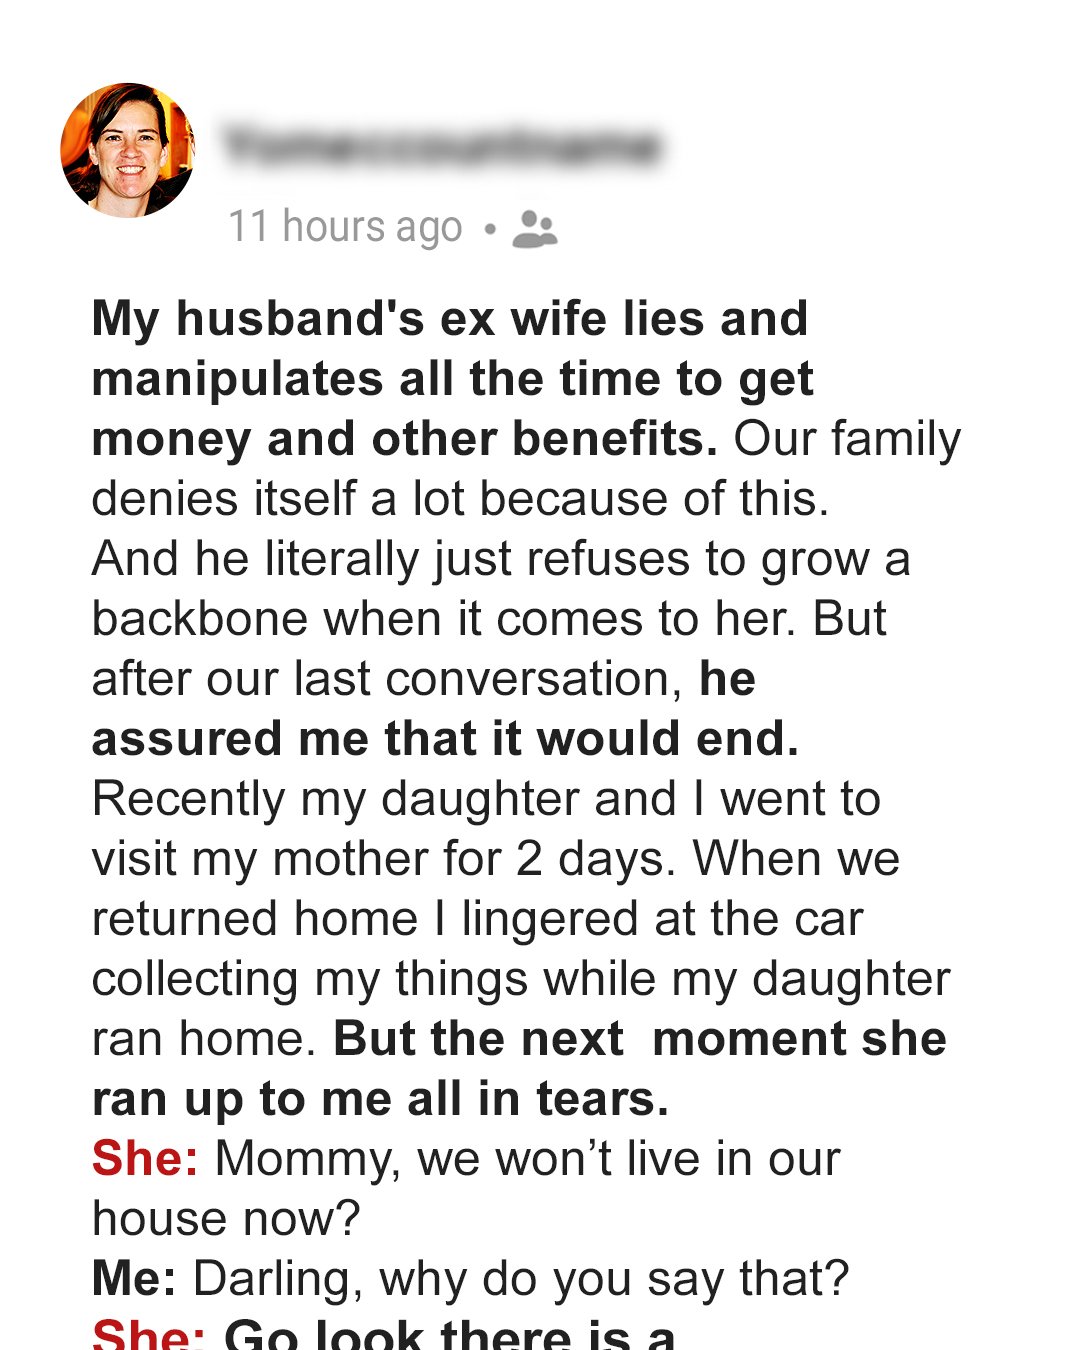Click the first red 'She:' label
This screenshot has width=1080, height=1350.
(145, 1159)
